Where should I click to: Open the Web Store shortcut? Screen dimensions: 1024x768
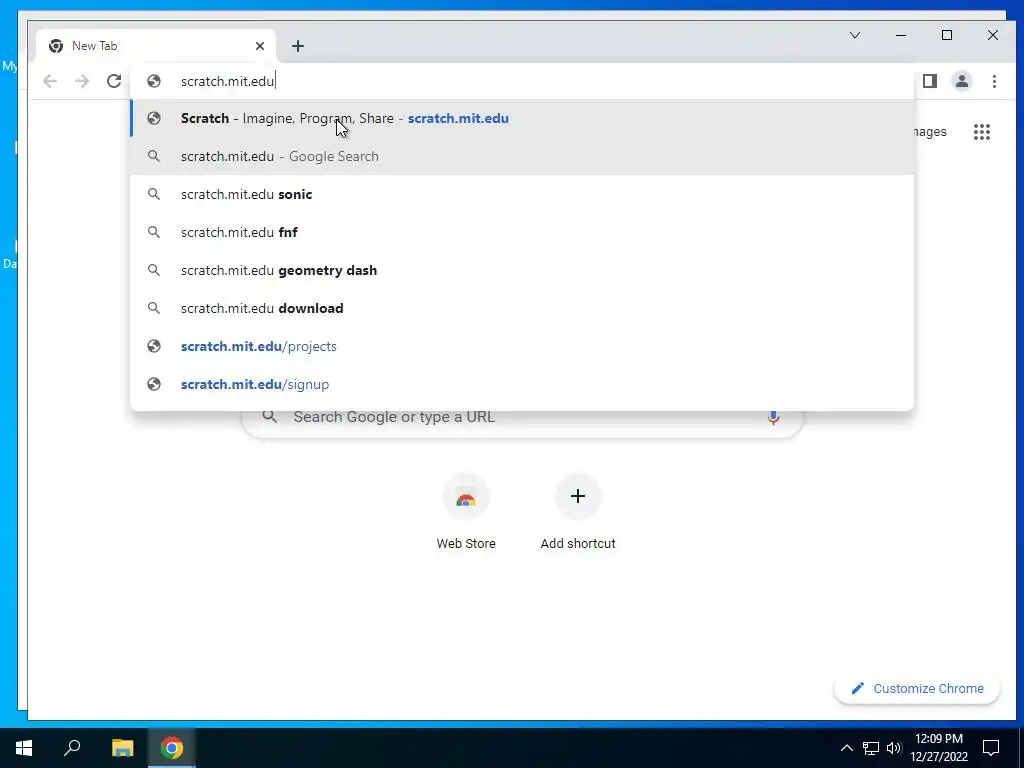coord(466,514)
